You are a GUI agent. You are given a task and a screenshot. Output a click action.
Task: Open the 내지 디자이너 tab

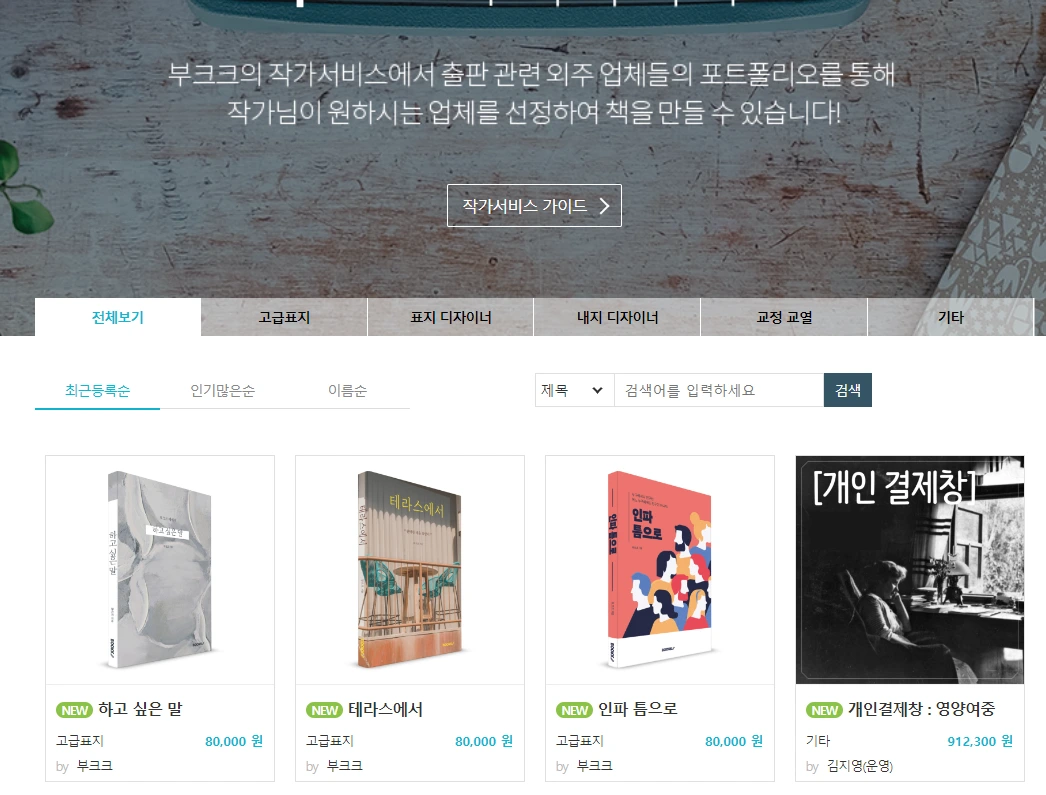click(x=617, y=317)
